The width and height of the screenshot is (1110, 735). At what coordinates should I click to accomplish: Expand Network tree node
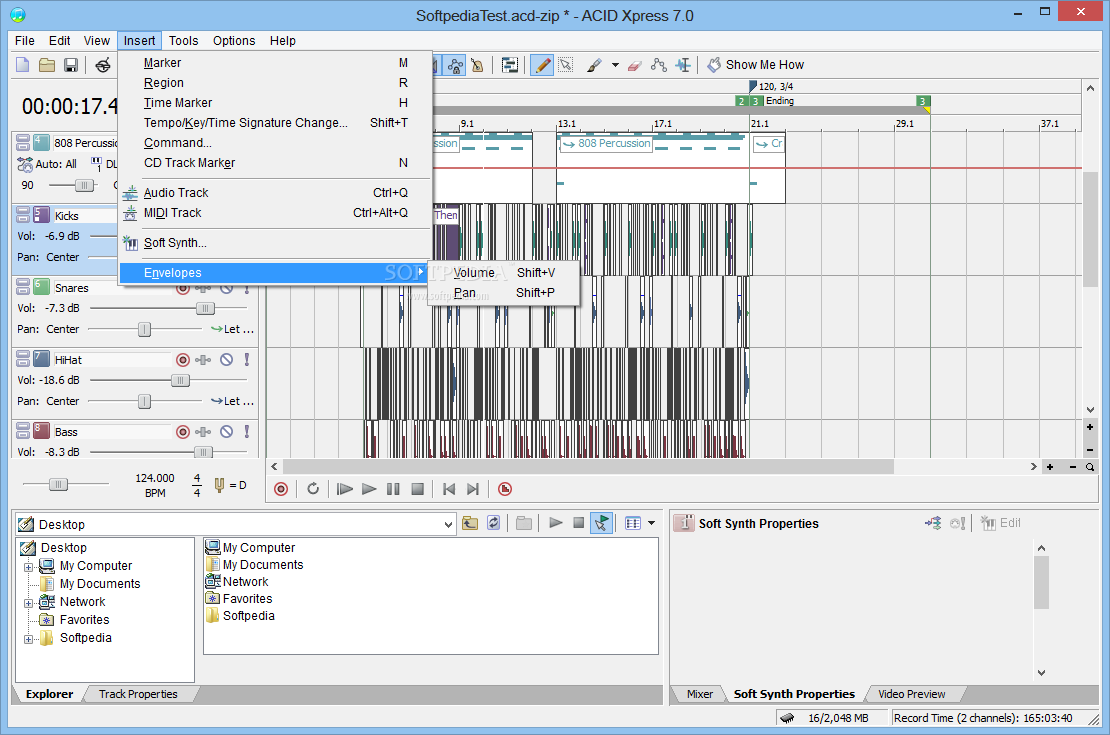click(28, 603)
